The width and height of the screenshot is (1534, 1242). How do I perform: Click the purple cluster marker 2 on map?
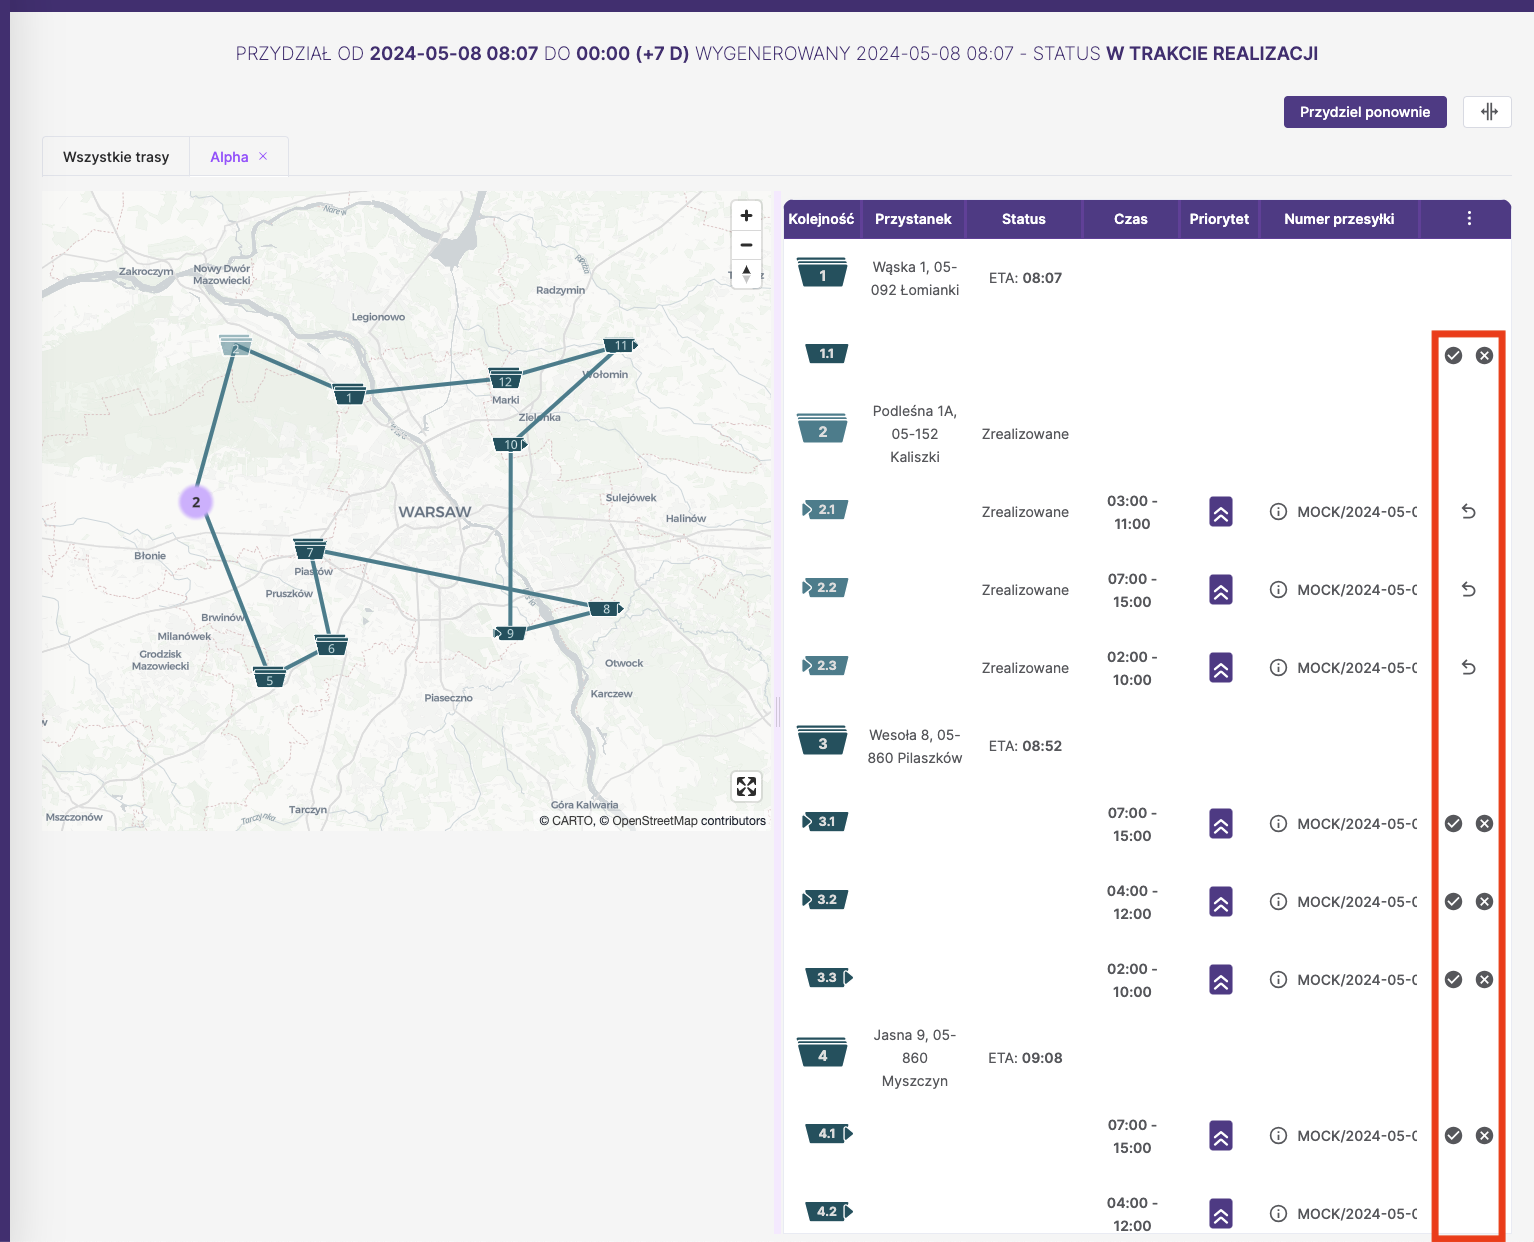196,502
